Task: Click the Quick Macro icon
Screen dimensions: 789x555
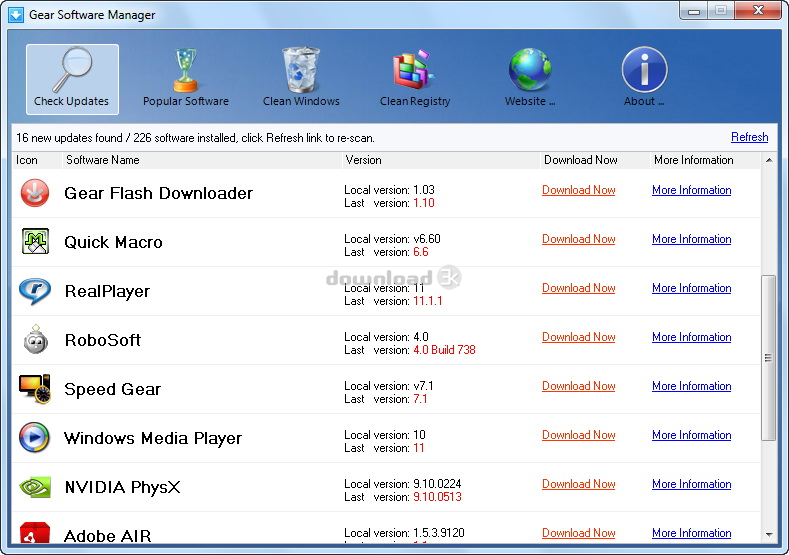Action: 35,241
